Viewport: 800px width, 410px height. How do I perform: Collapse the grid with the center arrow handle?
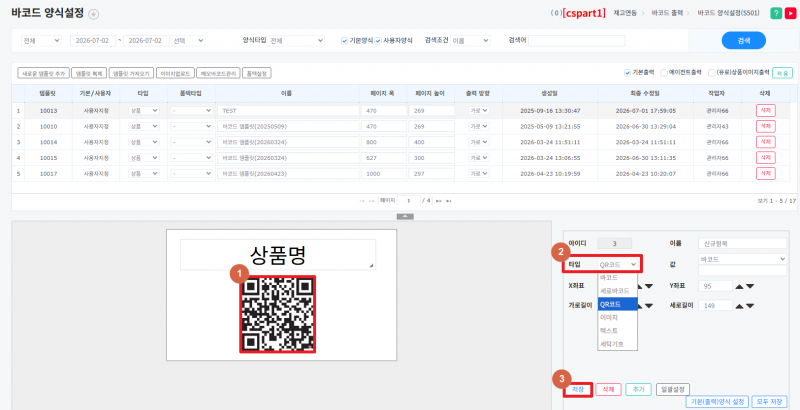coord(405,216)
